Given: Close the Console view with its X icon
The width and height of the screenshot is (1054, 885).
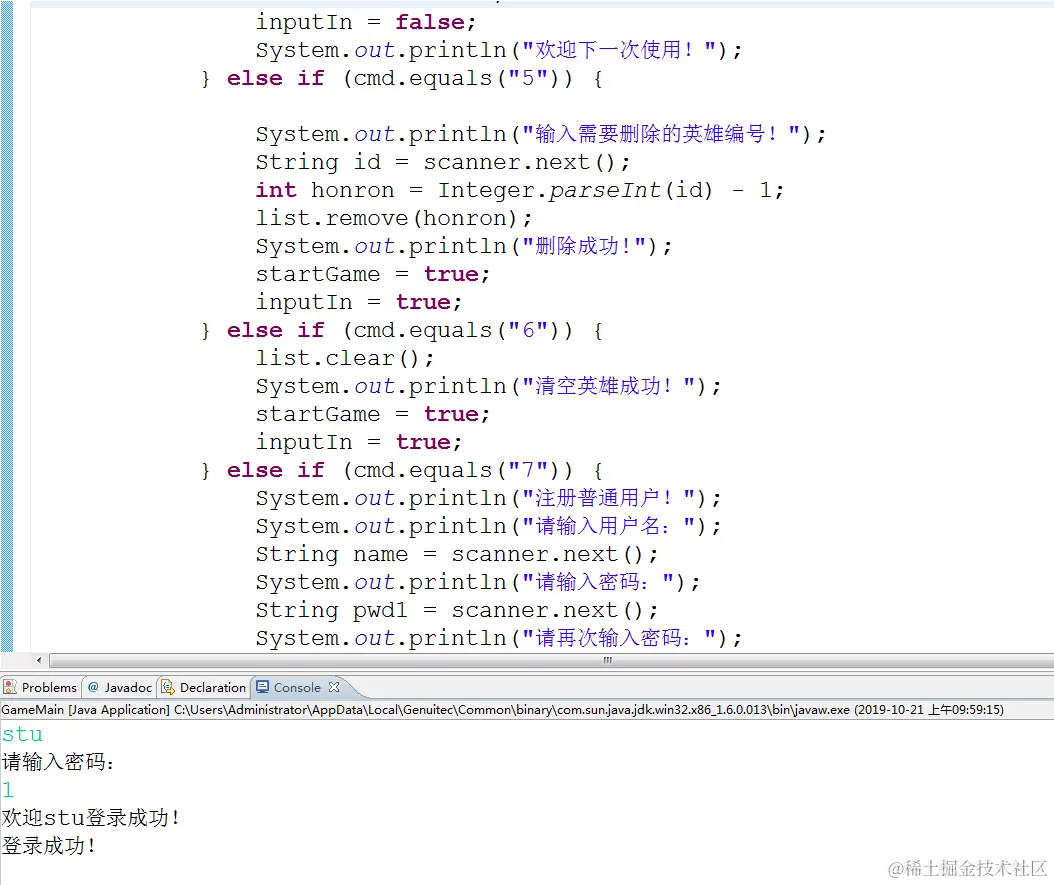Looking at the screenshot, I should pos(334,687).
